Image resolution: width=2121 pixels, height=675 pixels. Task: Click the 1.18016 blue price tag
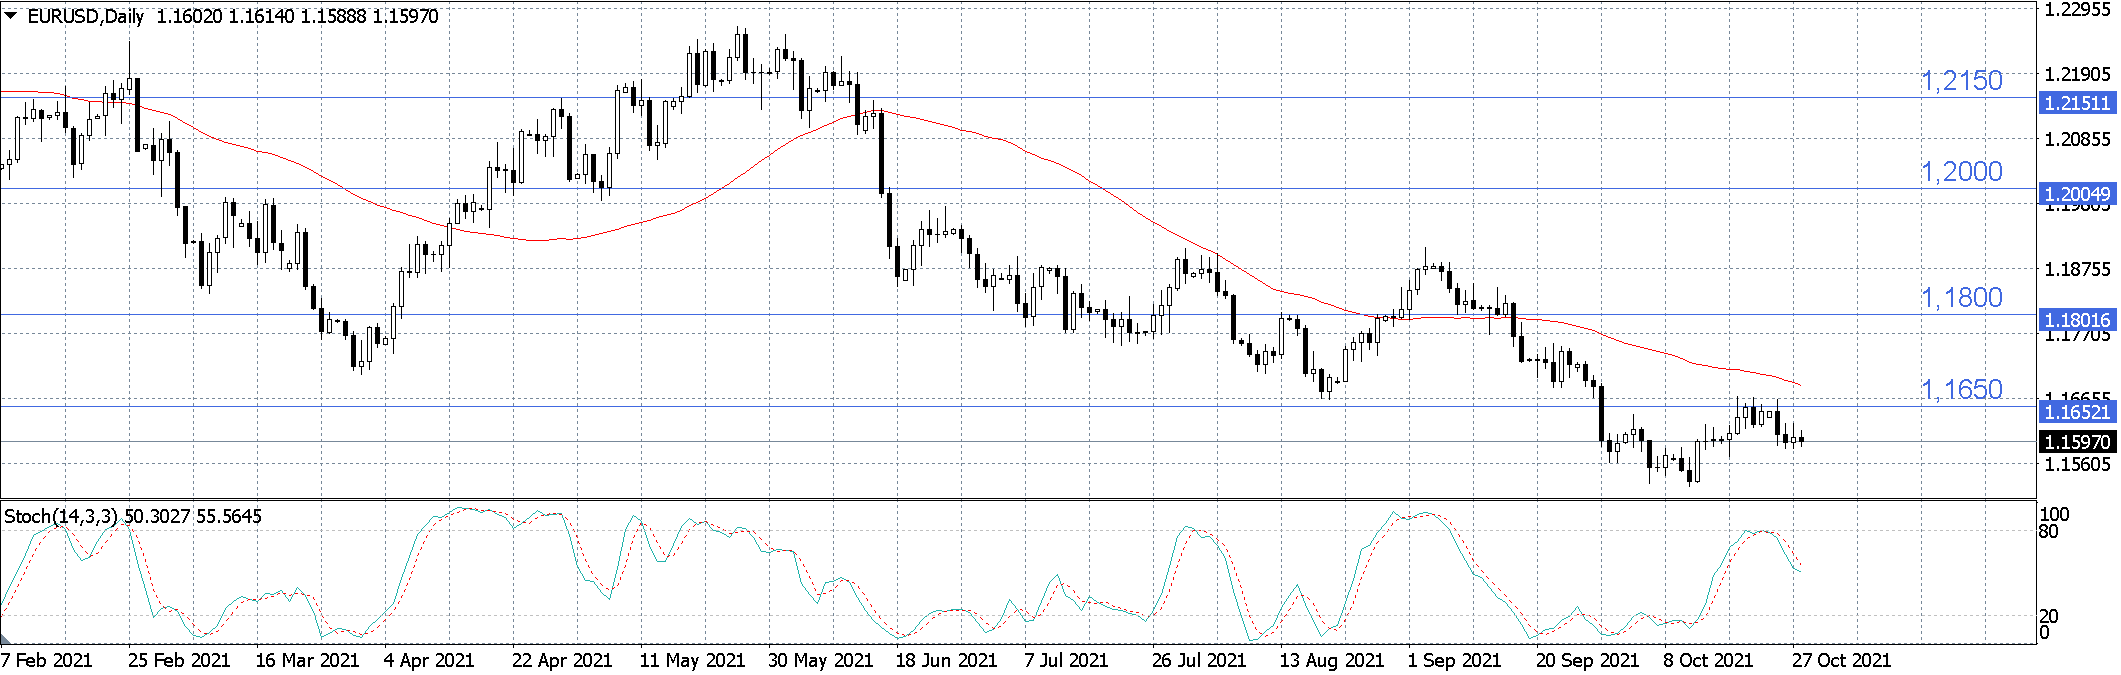[2077, 320]
